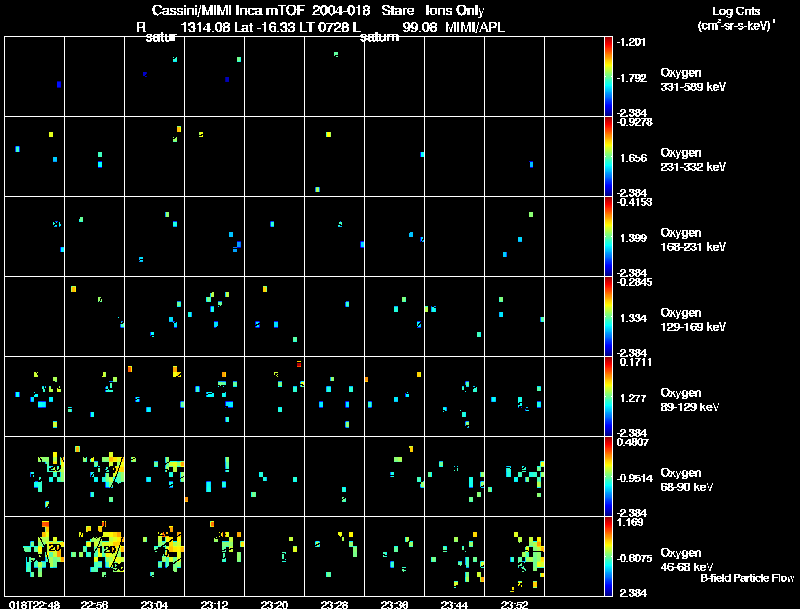The width and height of the screenshot is (800, 609).
Task: Open the 46-68 keV panel at 23:52
Action: pos(514,556)
